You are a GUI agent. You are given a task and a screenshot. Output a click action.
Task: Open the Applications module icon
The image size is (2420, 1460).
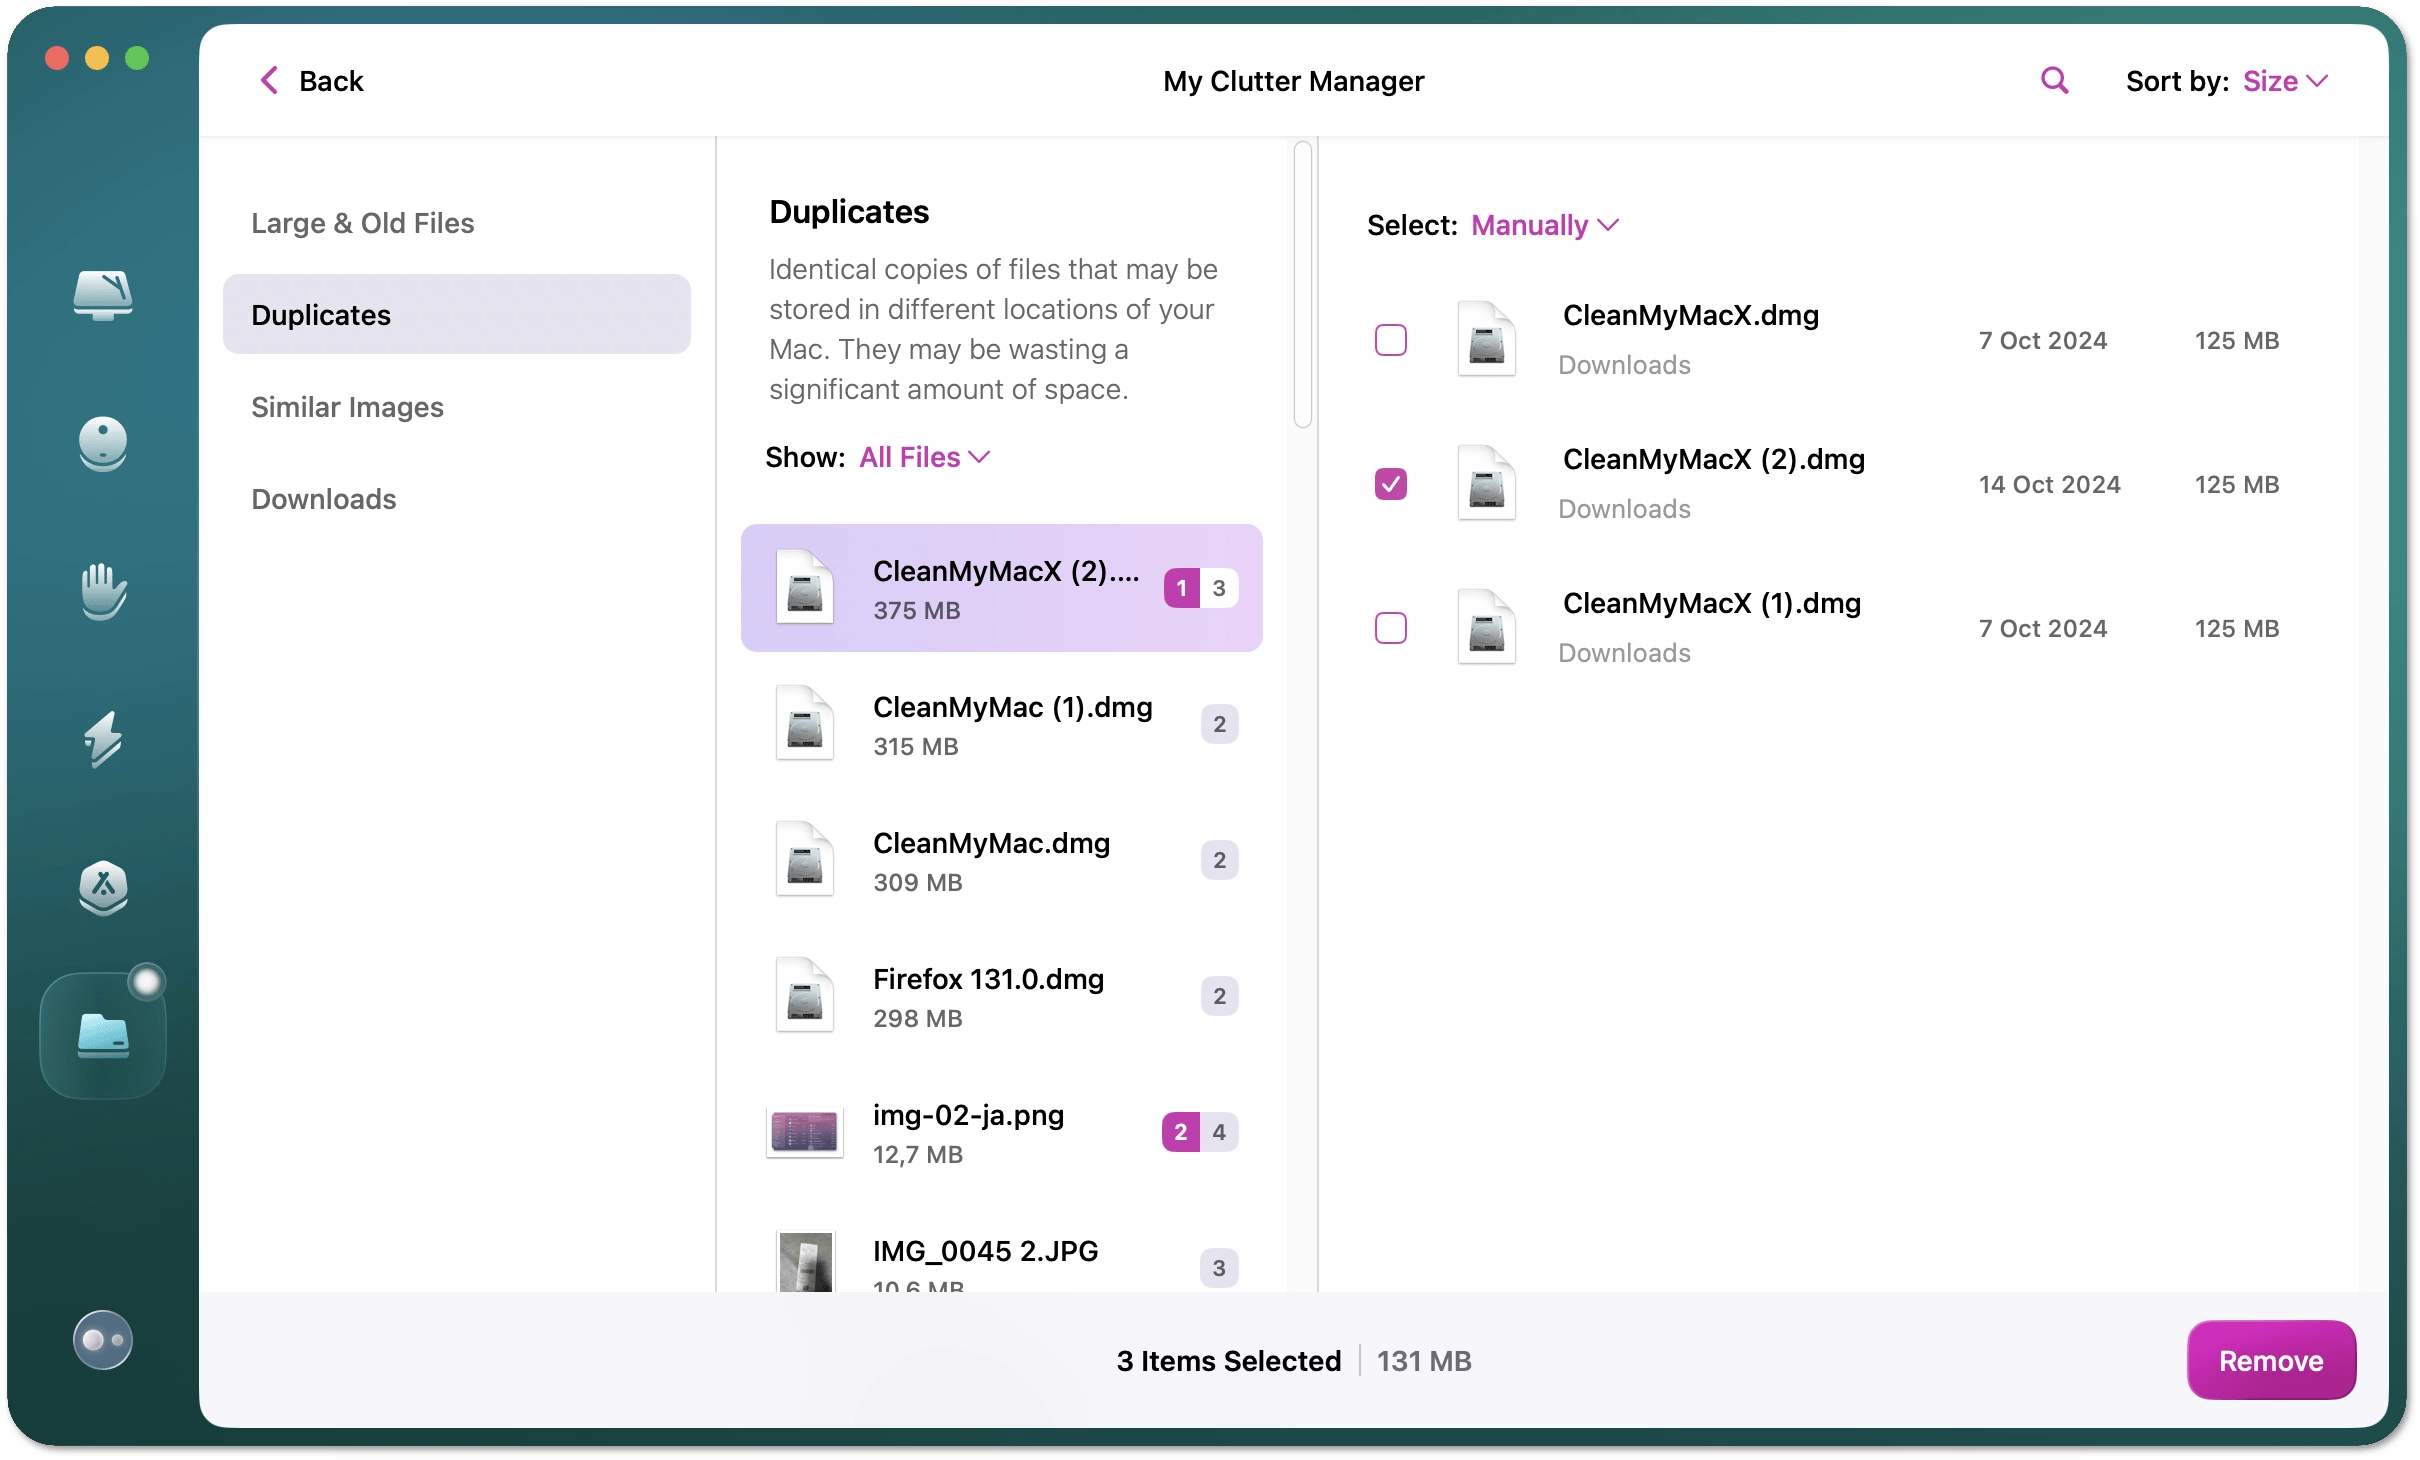103,887
